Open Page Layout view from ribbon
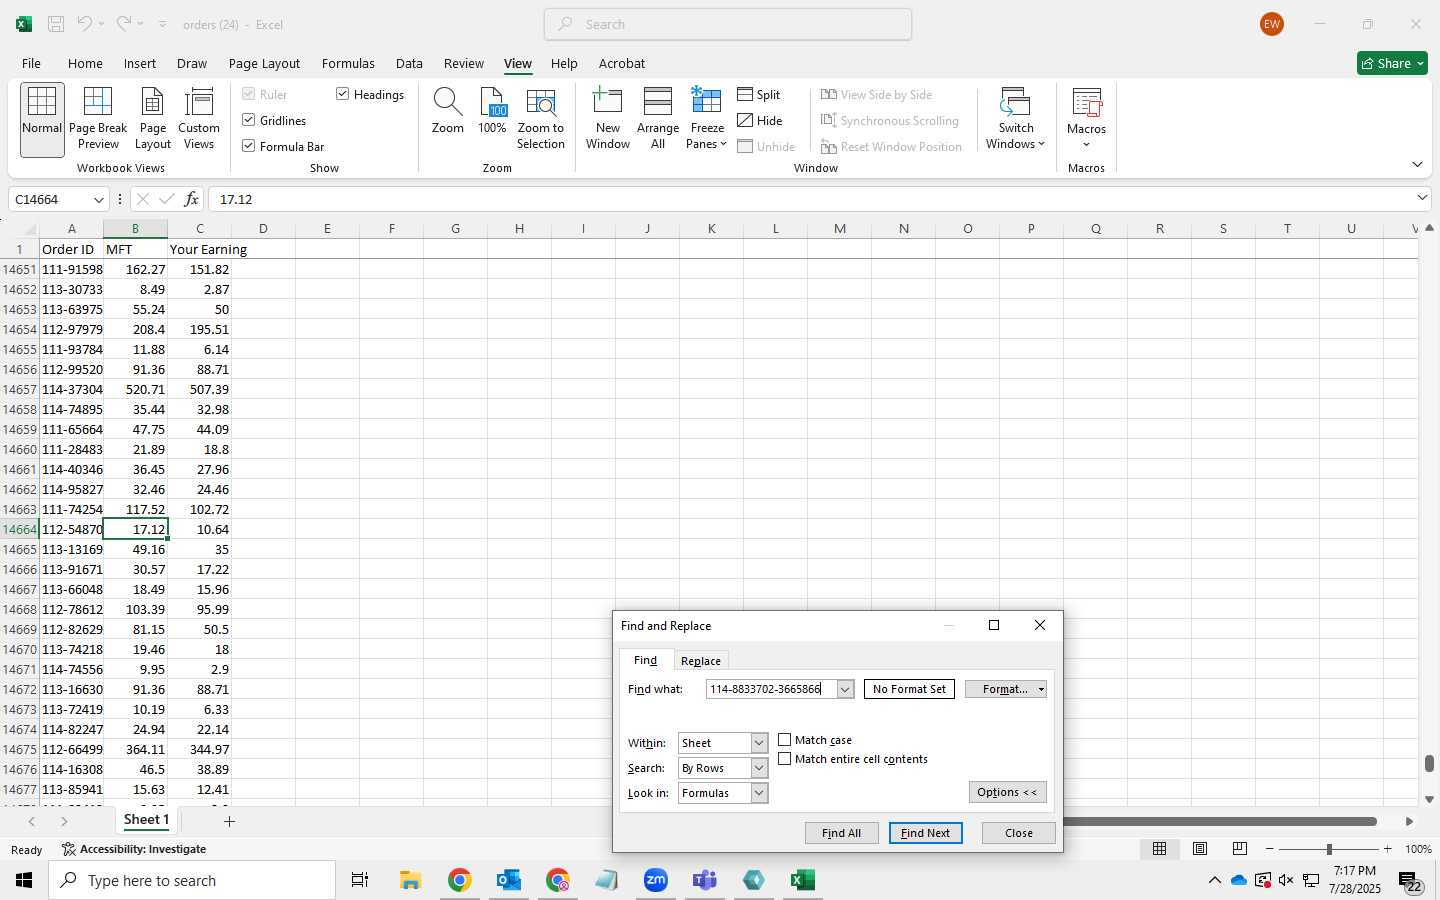The height and width of the screenshot is (900, 1440). (153, 119)
